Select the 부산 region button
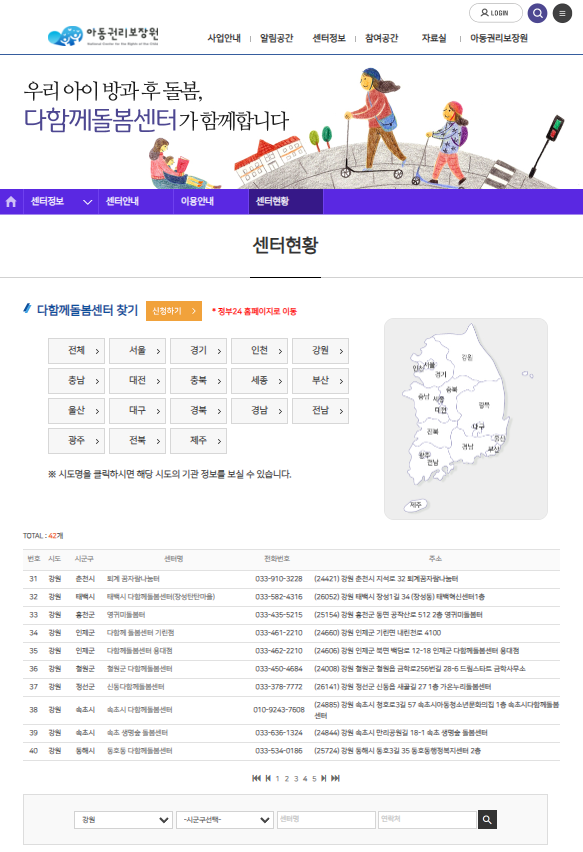Viewport: 583px width, 852px height. (x=320, y=381)
